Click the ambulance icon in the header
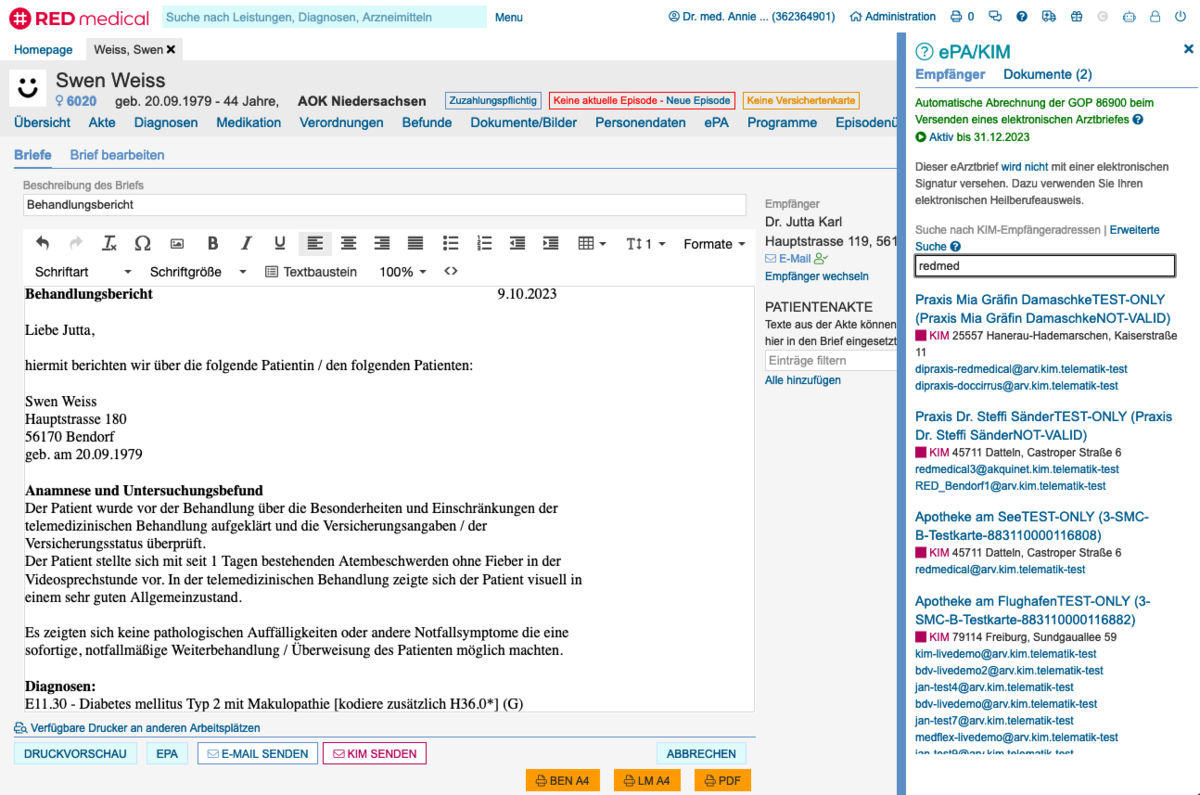This screenshot has height=795, width=1200. (1049, 17)
